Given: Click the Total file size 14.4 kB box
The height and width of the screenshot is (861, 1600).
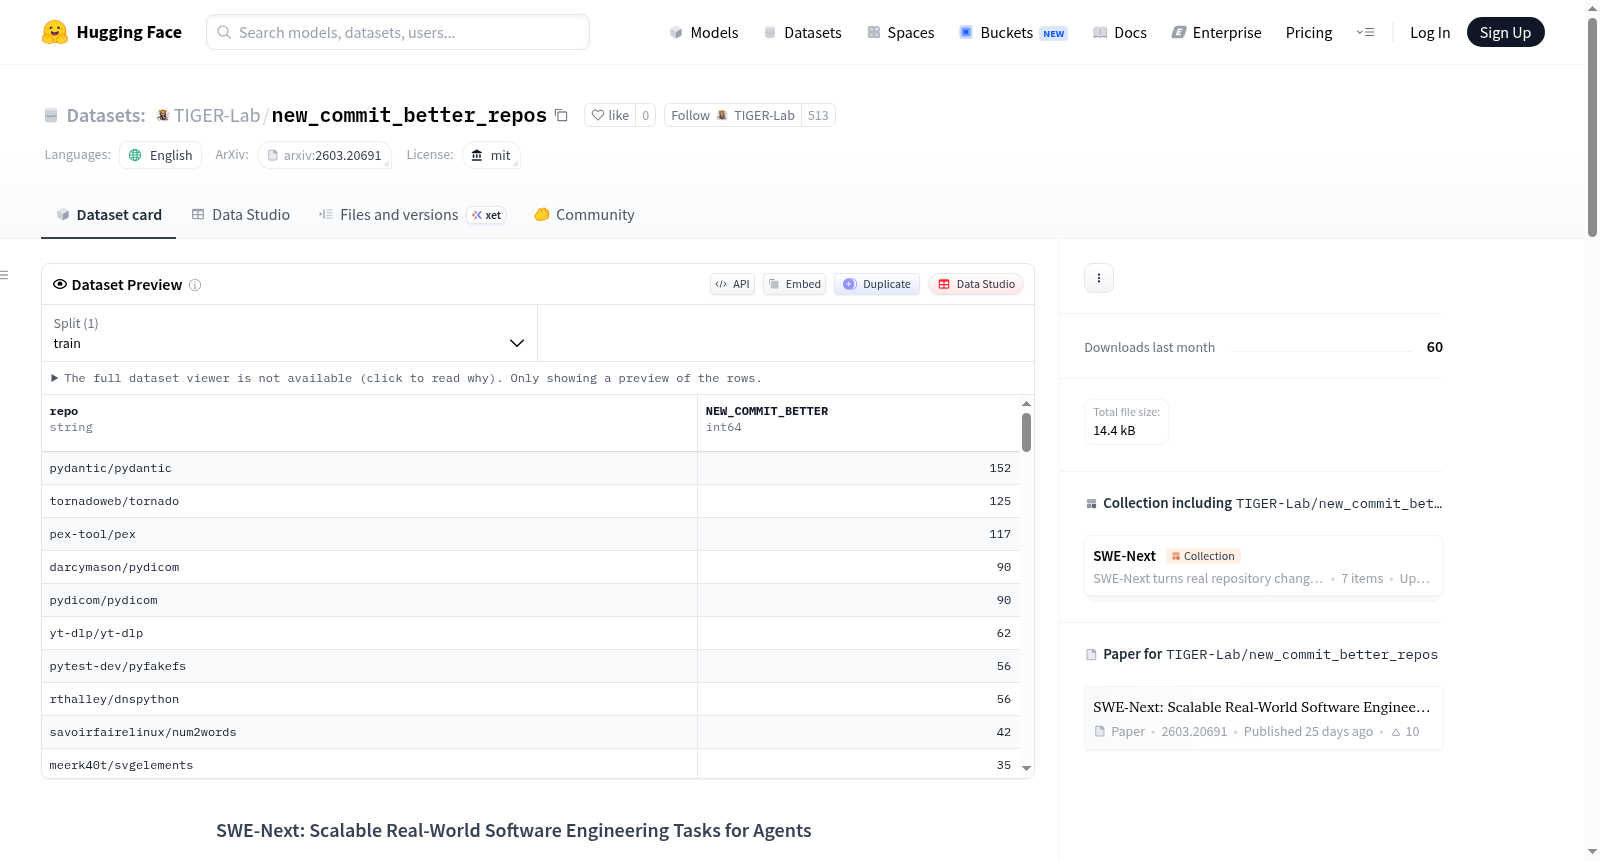Looking at the screenshot, I should [x=1127, y=422].
